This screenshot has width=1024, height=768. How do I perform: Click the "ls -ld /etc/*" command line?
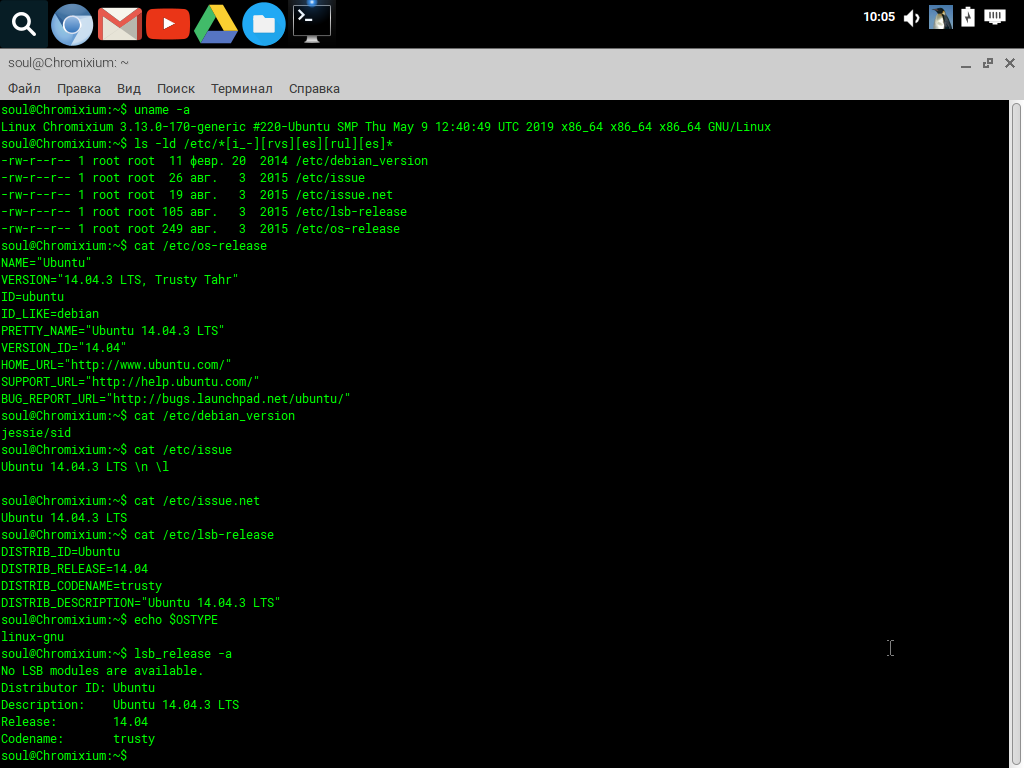click(263, 144)
